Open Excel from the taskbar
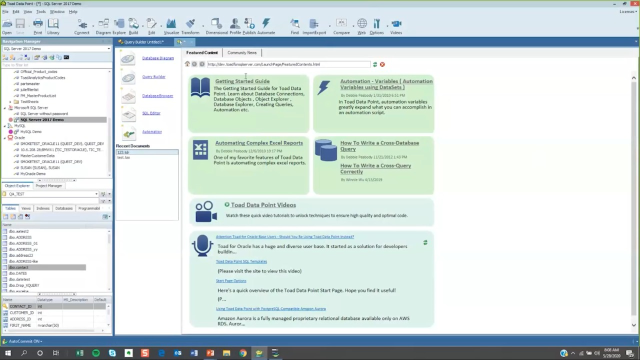The width and height of the screenshot is (640, 360). point(80,353)
